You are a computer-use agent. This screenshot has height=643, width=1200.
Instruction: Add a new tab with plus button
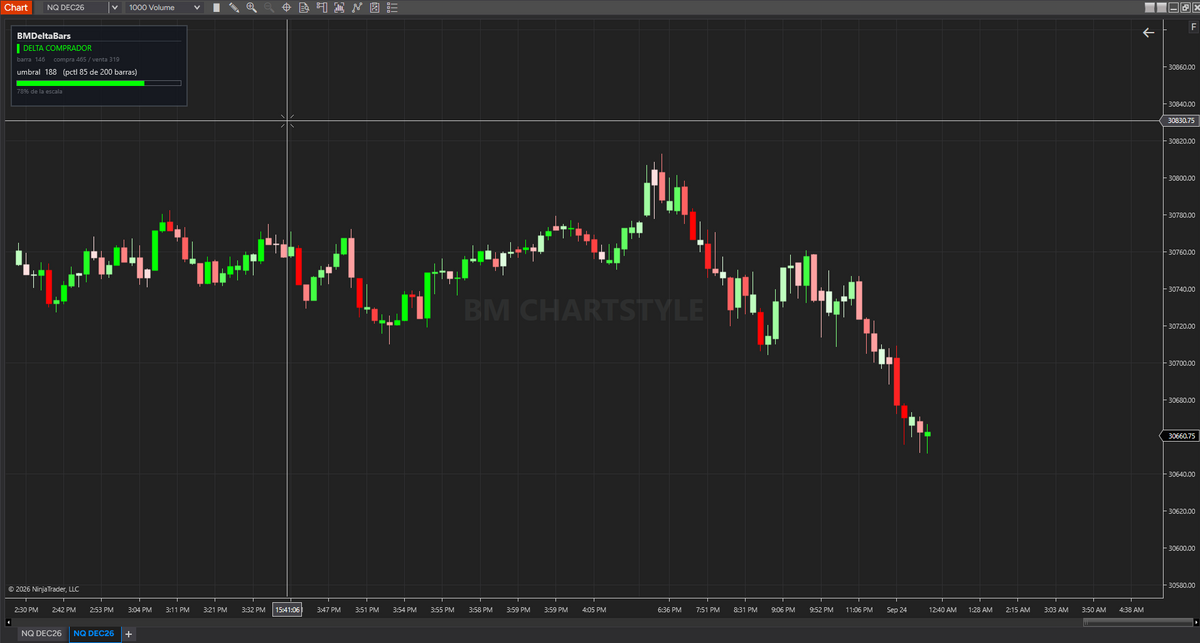[128, 633]
